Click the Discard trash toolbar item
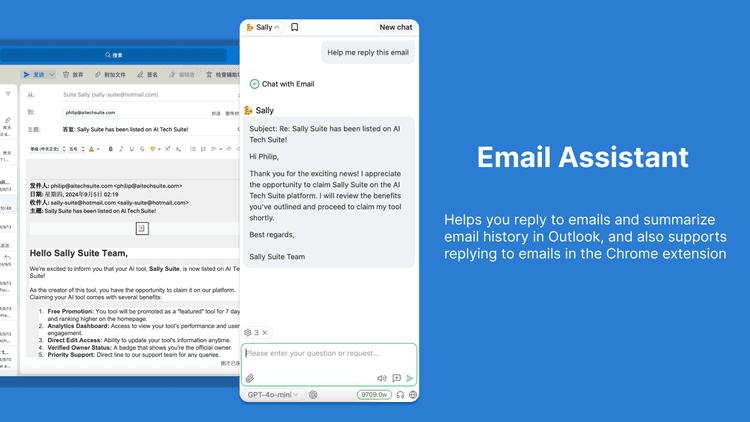The height and width of the screenshot is (422, 750). click(x=73, y=75)
